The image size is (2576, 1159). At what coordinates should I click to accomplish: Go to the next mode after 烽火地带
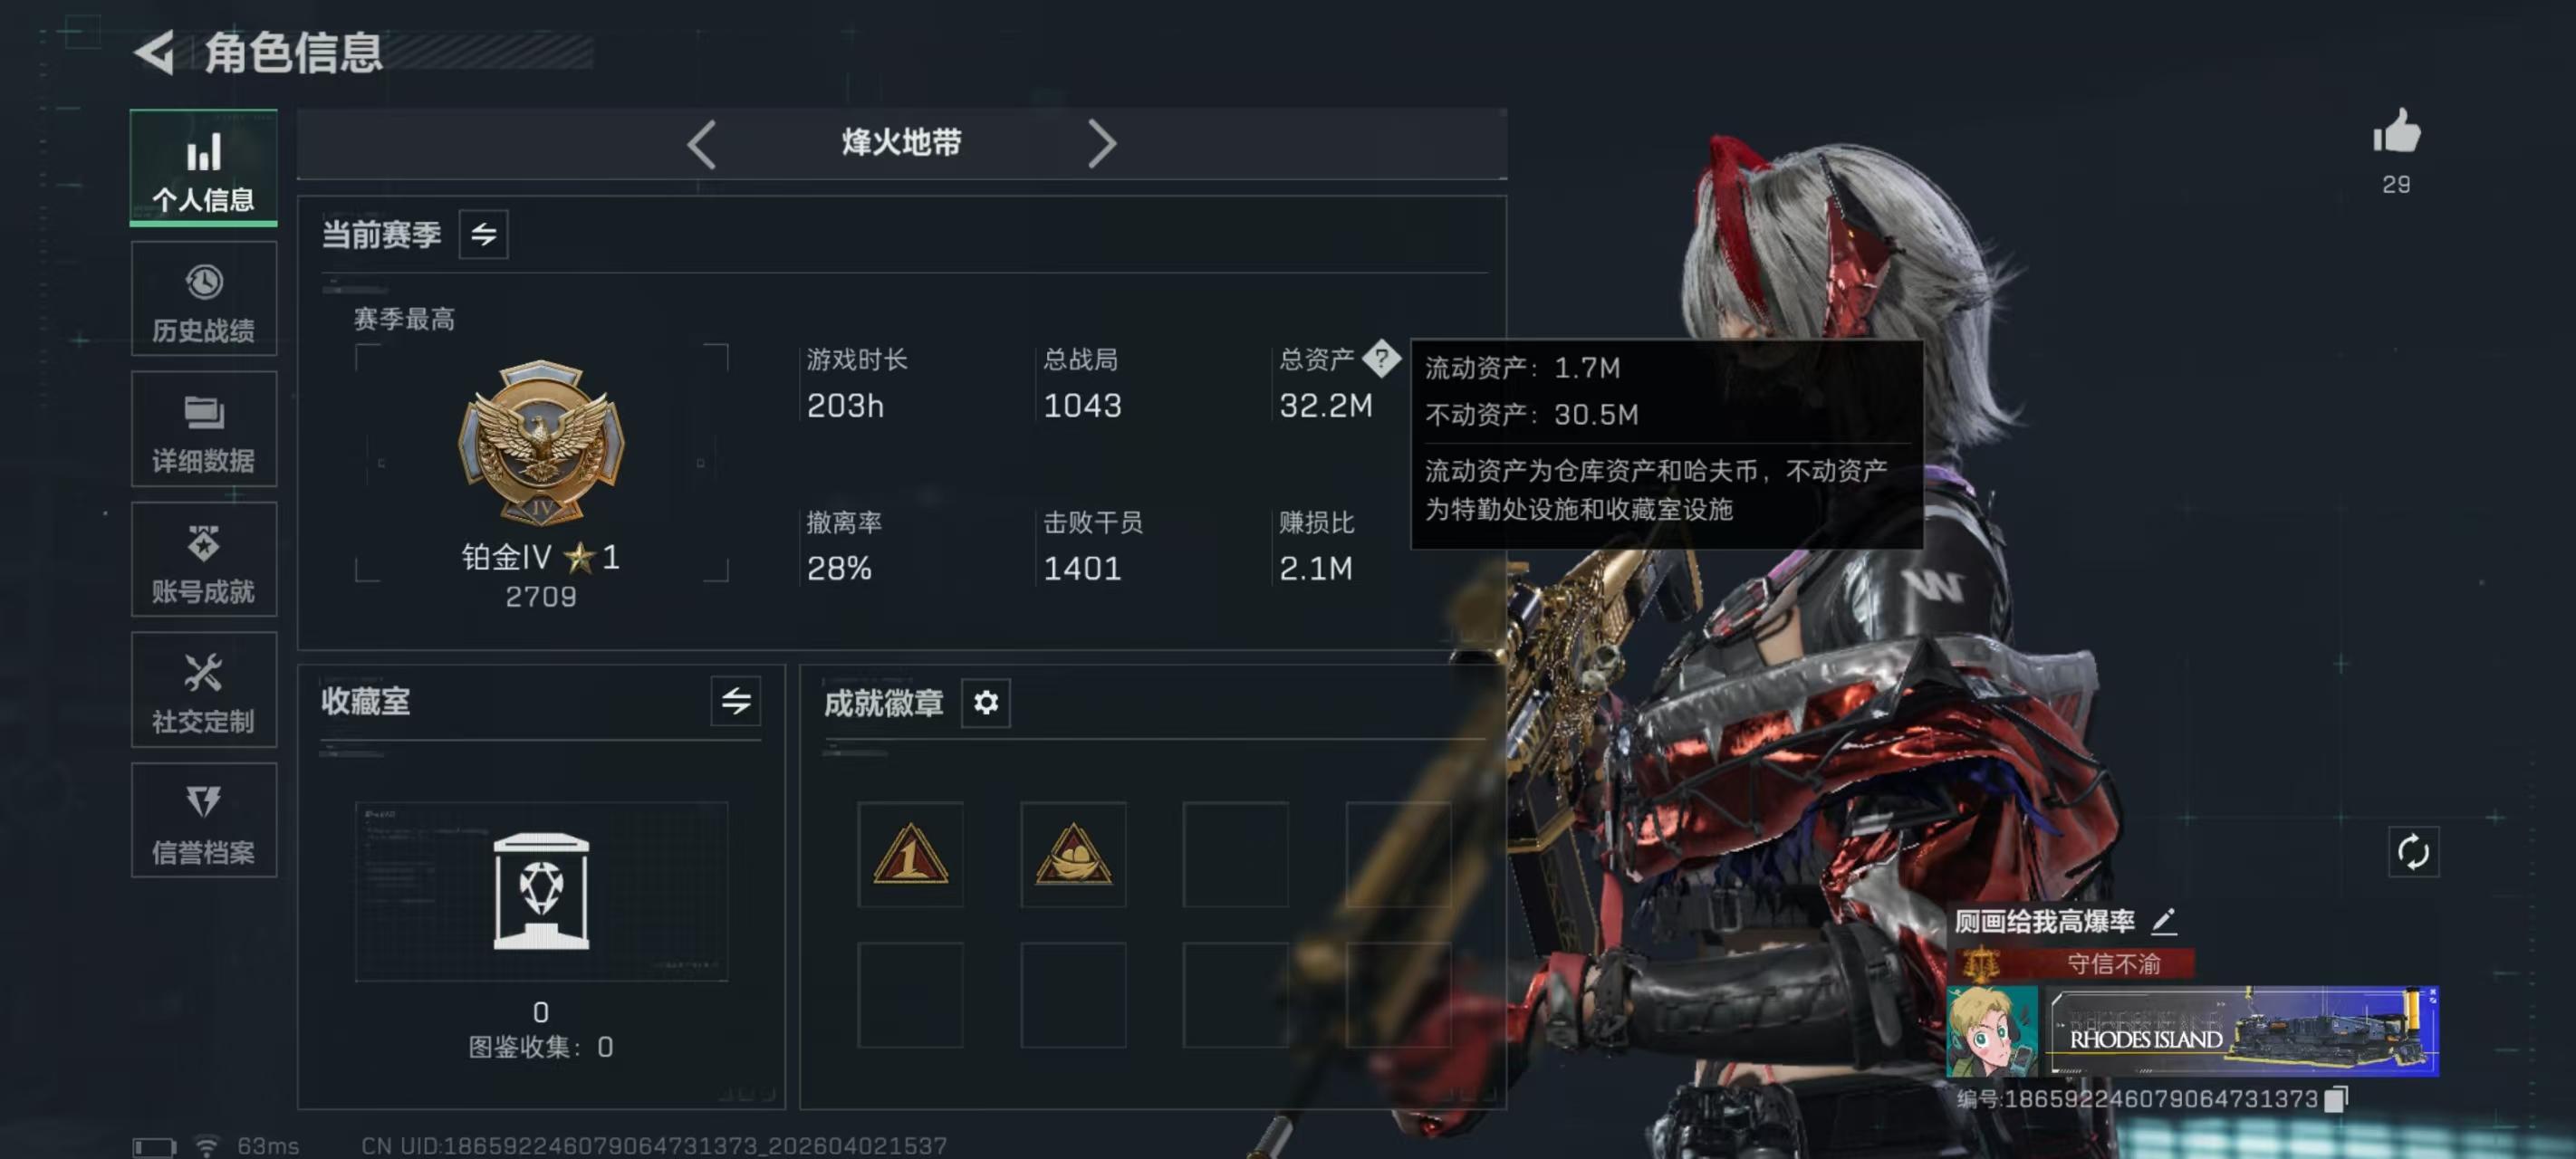coord(1101,144)
